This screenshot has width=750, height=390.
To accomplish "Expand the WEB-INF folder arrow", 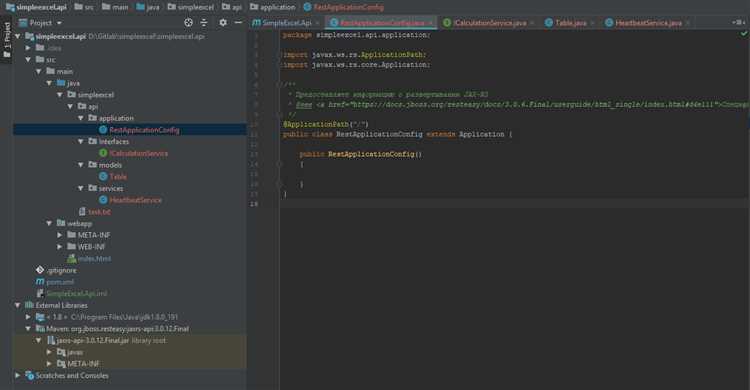I will point(60,247).
